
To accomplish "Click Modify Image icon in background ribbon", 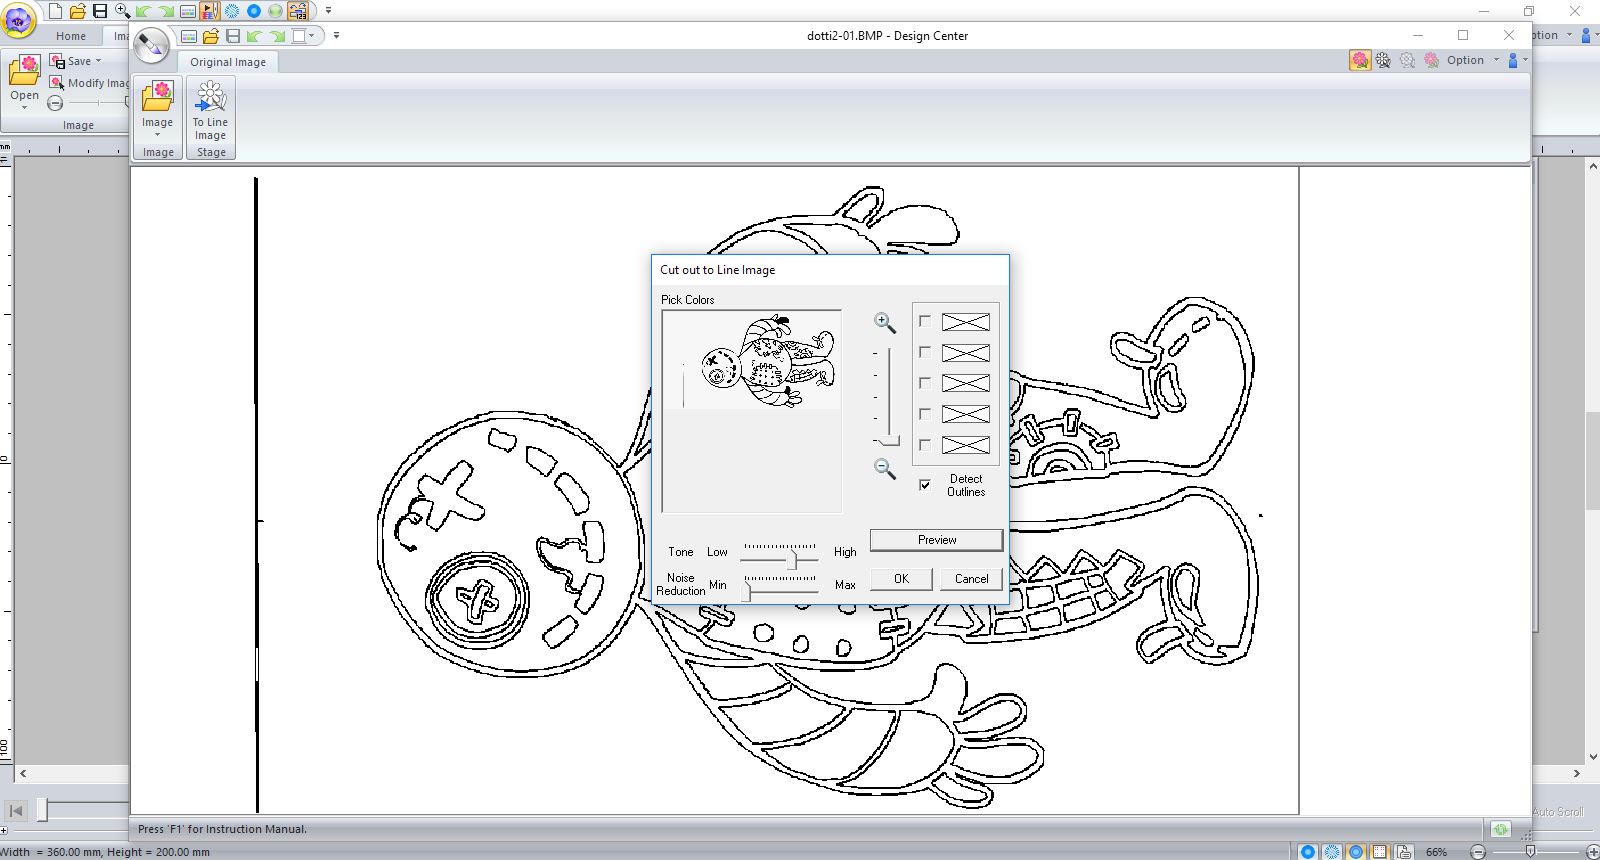I will click(57, 82).
